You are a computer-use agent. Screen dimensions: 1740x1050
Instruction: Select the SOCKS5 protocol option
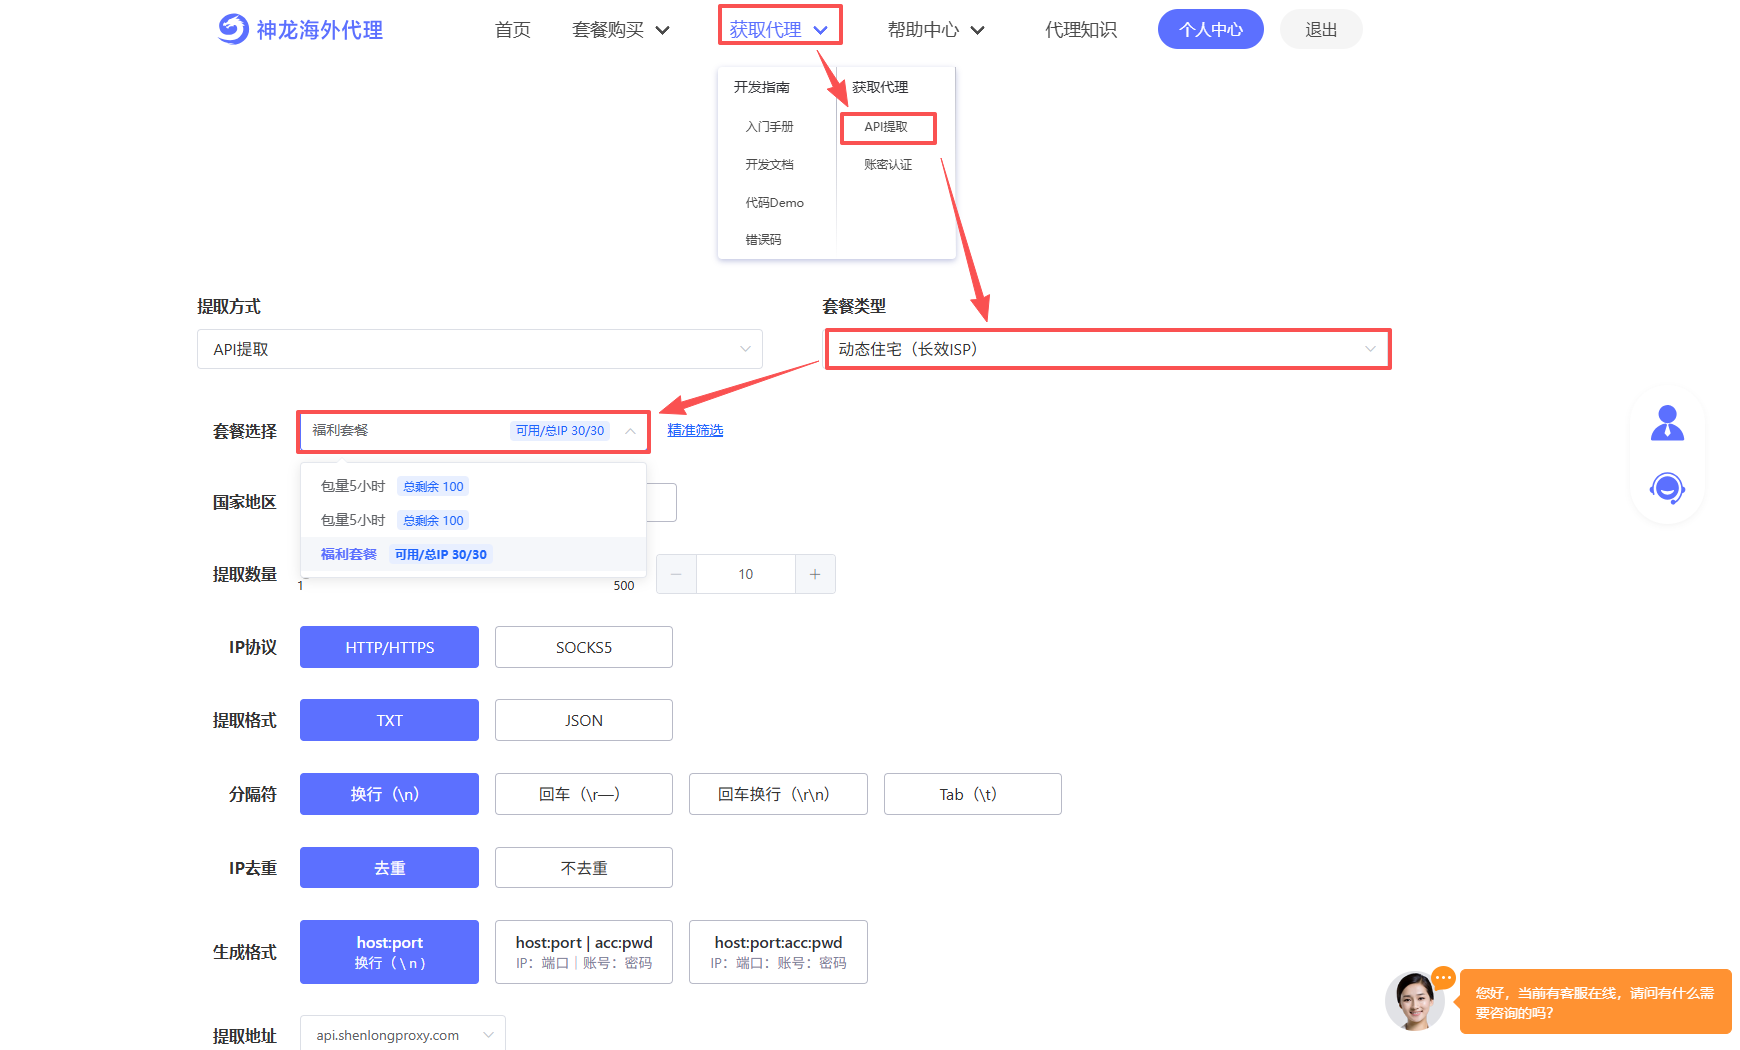click(583, 647)
